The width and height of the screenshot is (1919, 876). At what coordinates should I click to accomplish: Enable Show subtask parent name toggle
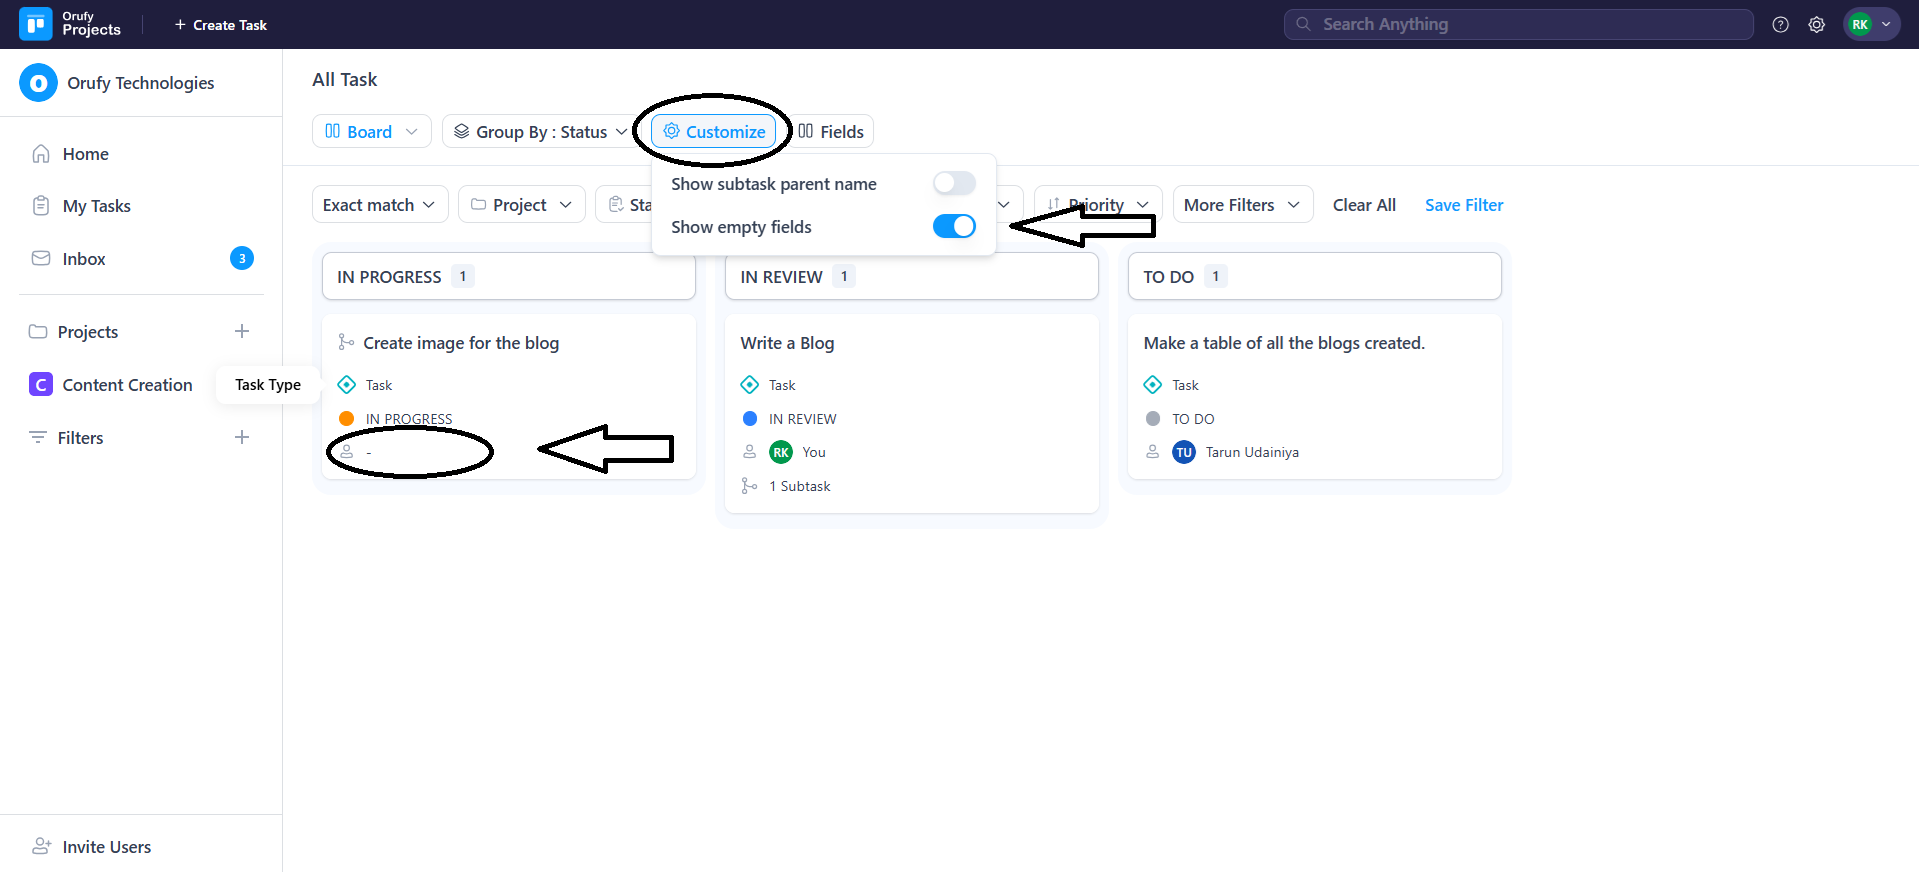pos(953,184)
